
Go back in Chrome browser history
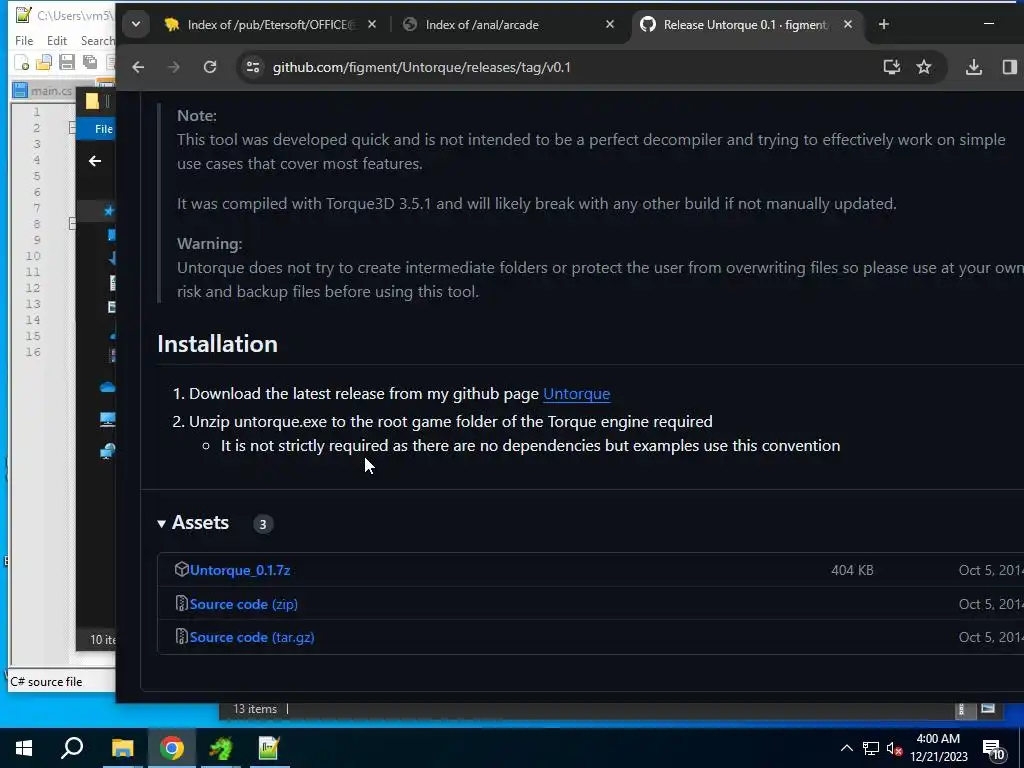tap(138, 67)
